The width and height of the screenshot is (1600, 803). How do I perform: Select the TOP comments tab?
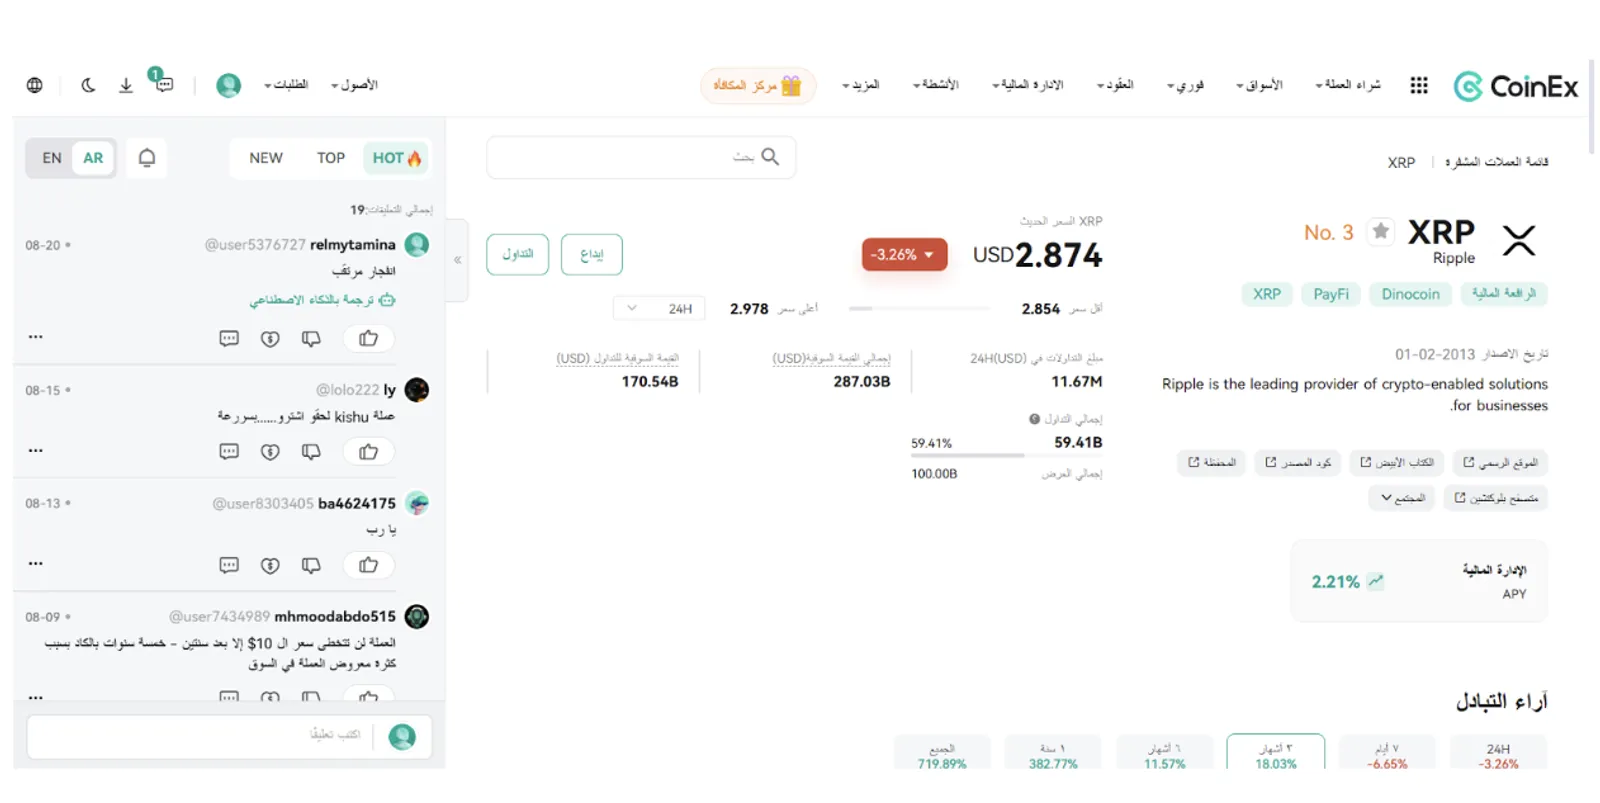coord(331,158)
